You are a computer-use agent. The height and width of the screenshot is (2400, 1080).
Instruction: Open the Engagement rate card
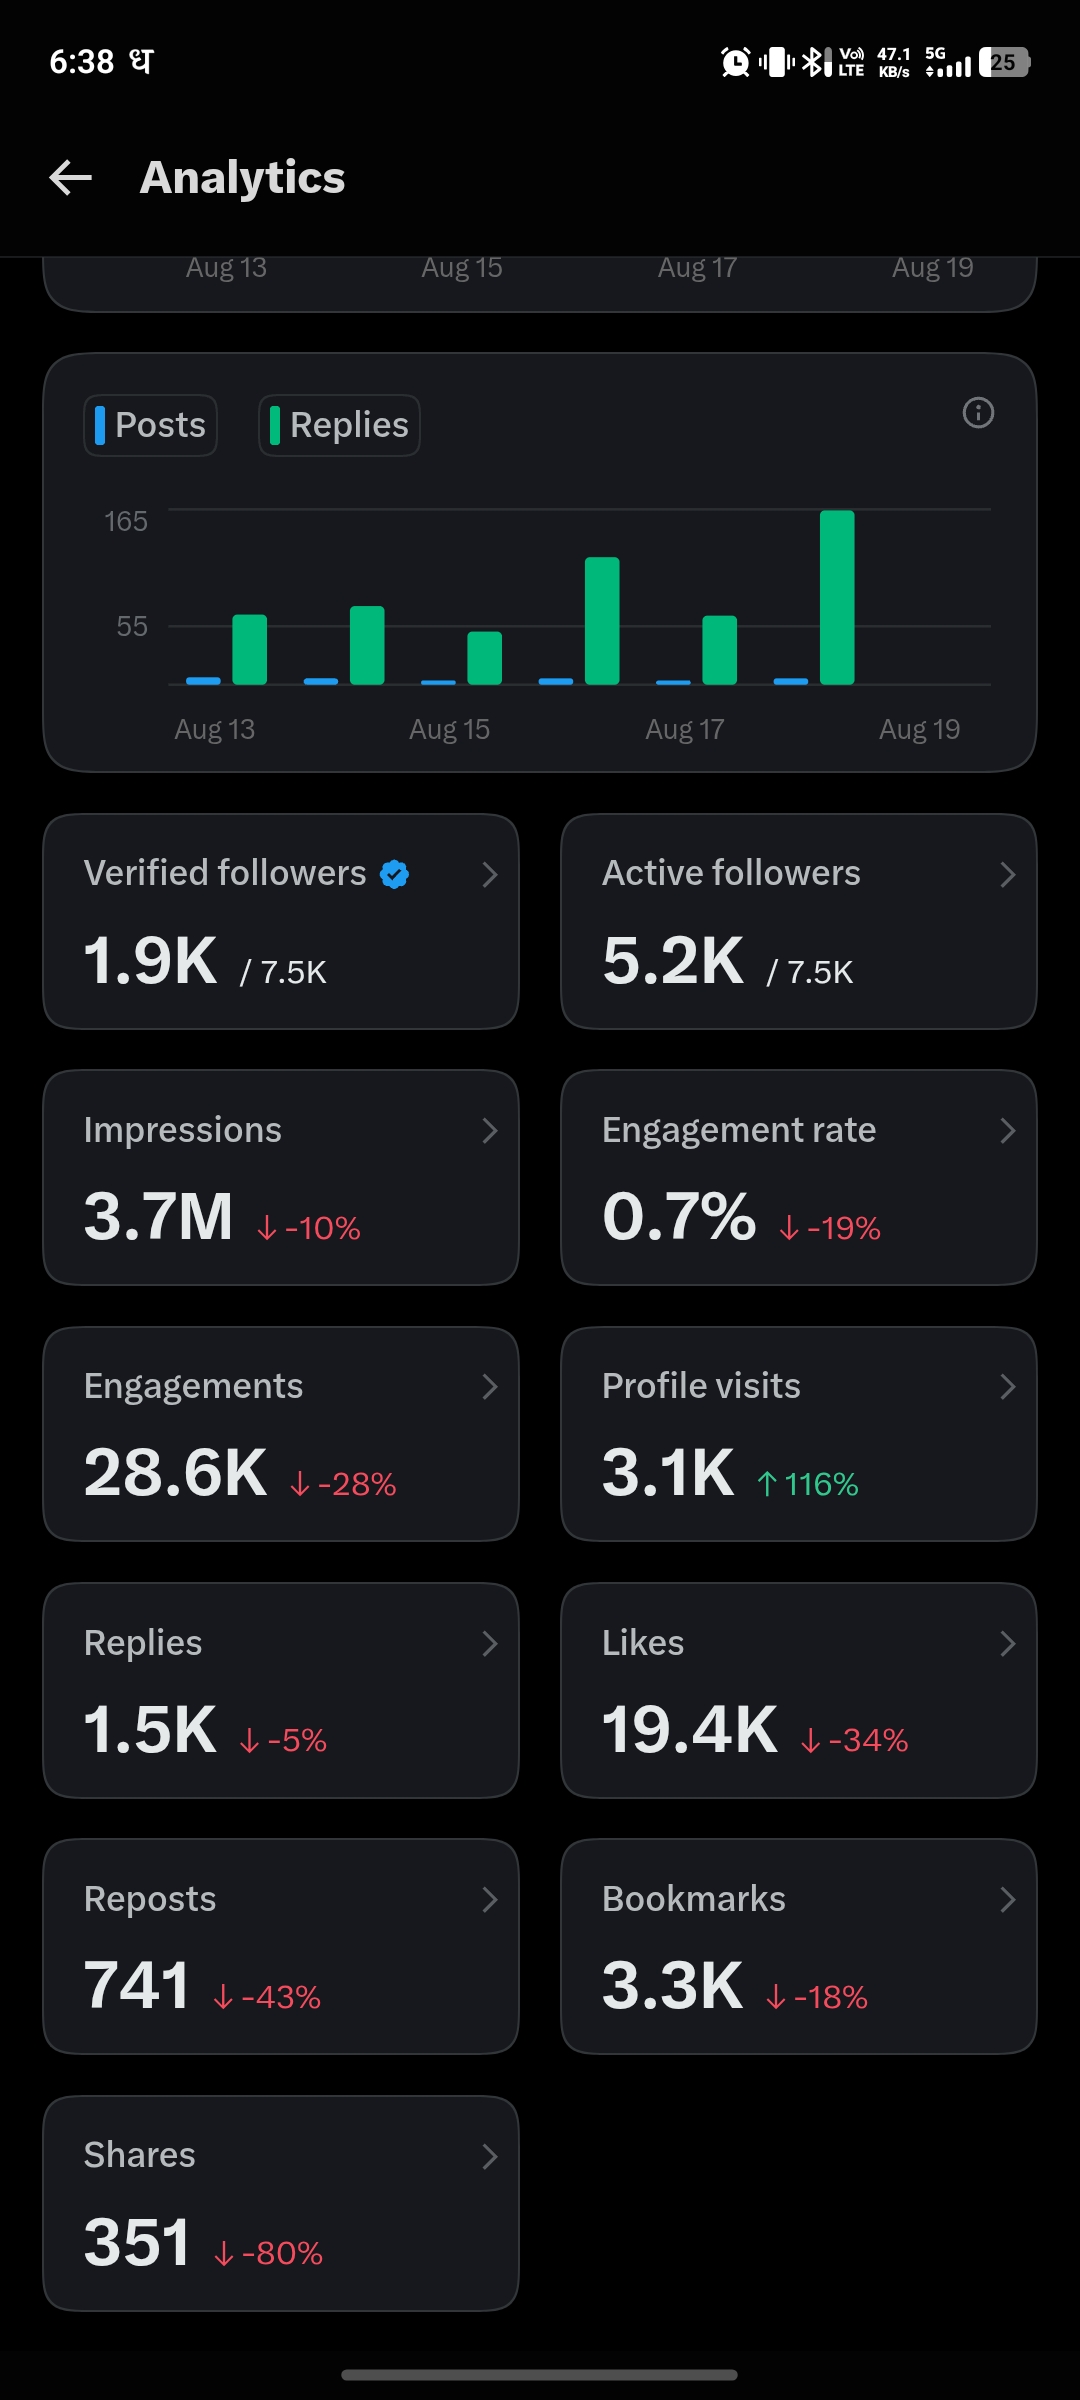tap(799, 1178)
